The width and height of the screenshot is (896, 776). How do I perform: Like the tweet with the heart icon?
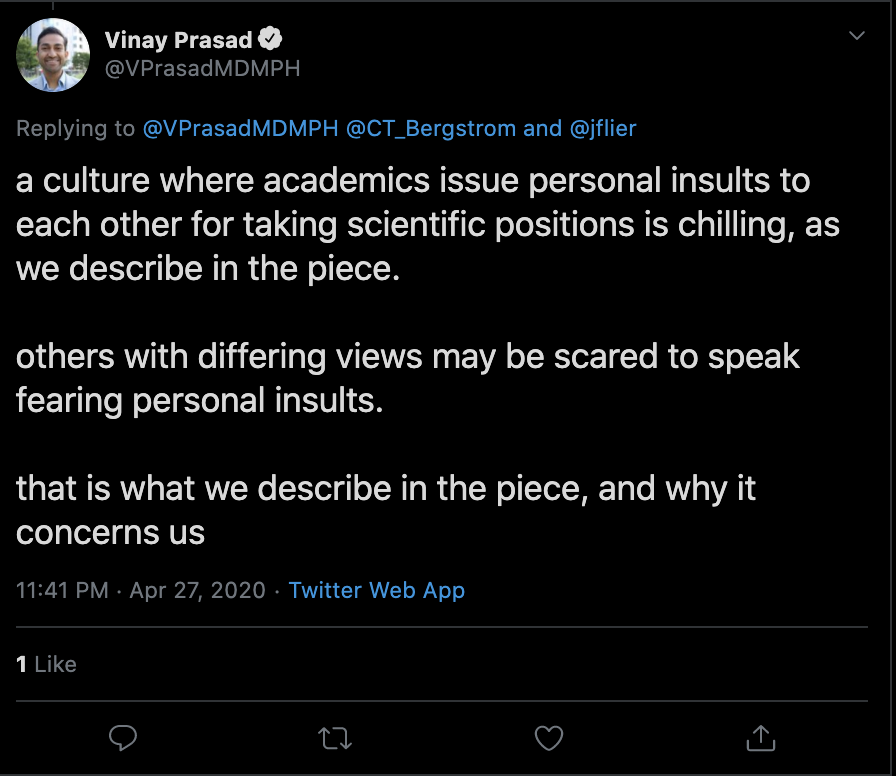548,738
